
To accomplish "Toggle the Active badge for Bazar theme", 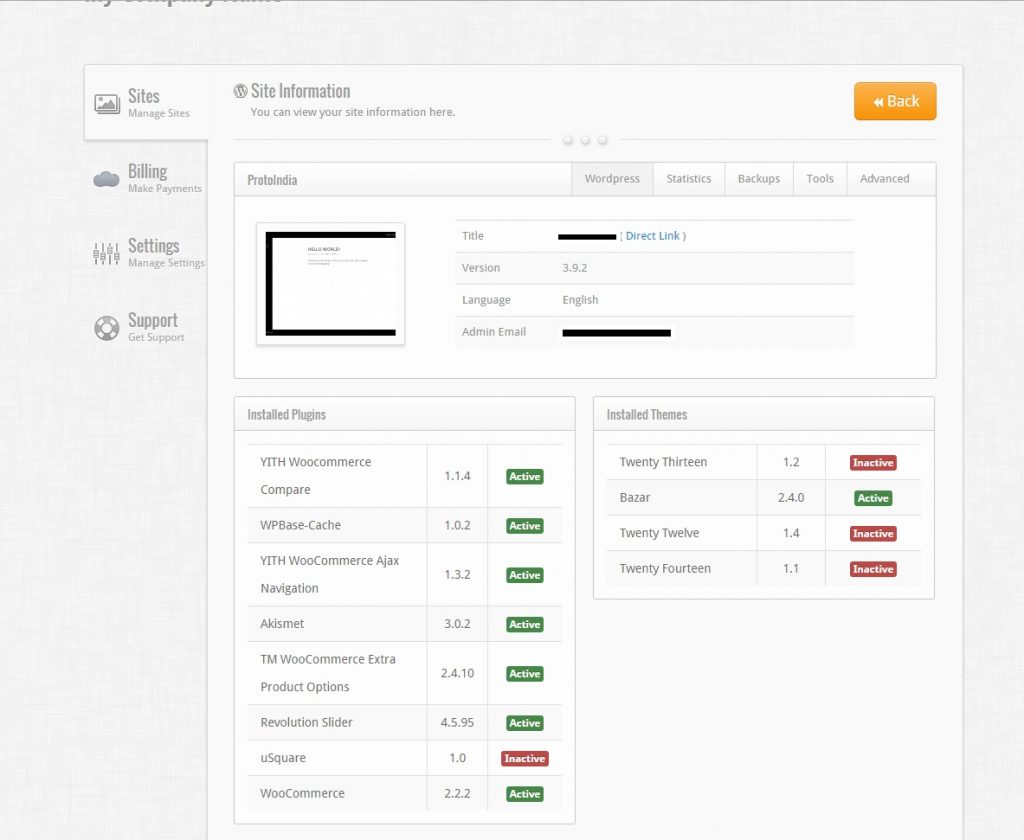I will pos(872,498).
